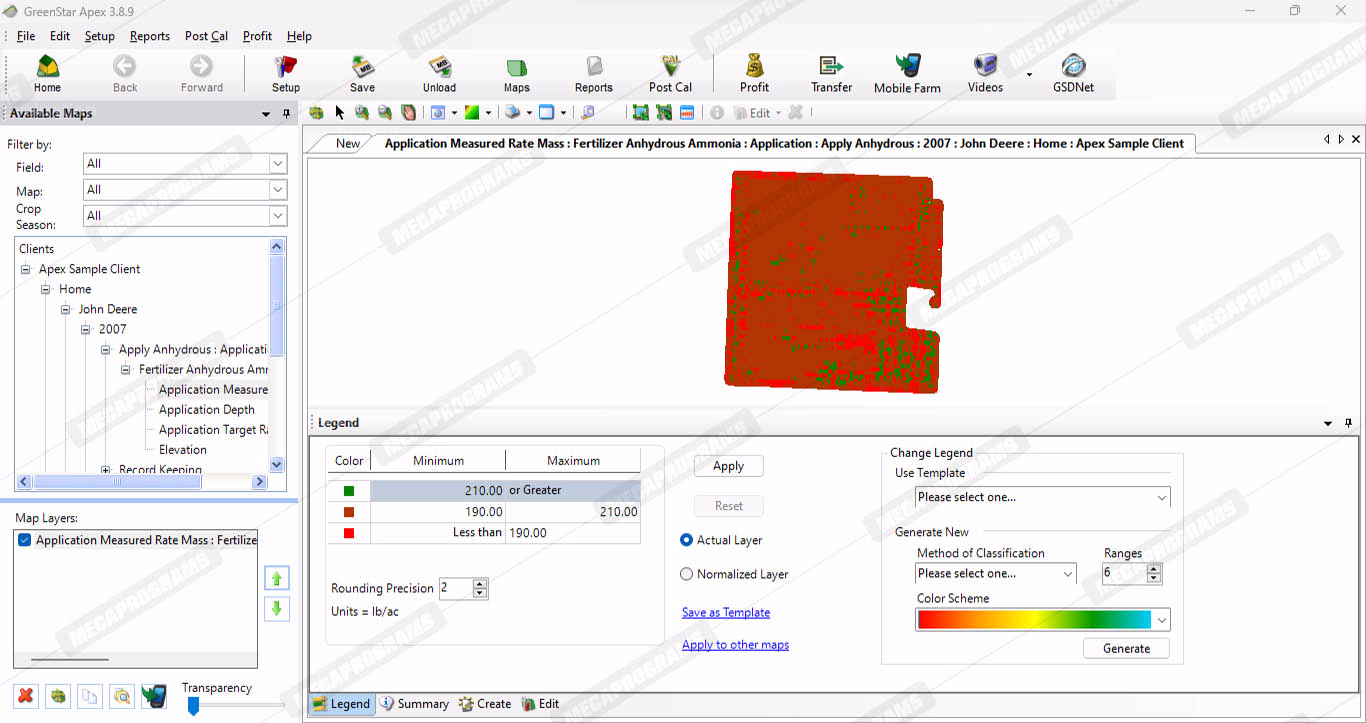The image size is (1366, 723).
Task: Open the Setup toolbar button
Action: (x=286, y=74)
